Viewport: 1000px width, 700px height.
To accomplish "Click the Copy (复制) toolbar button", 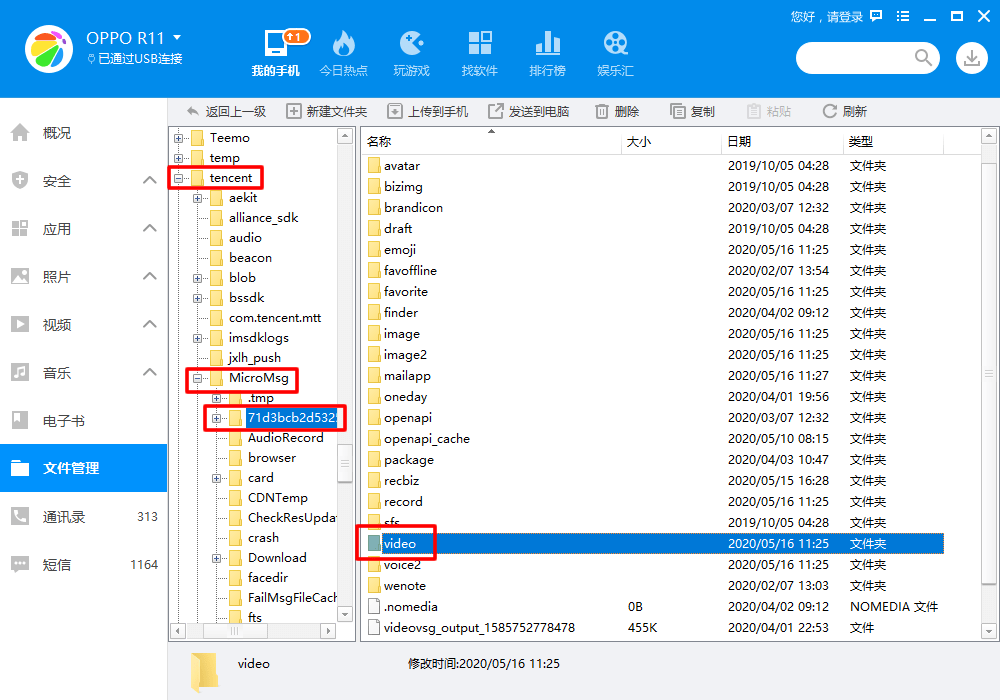I will 693,112.
